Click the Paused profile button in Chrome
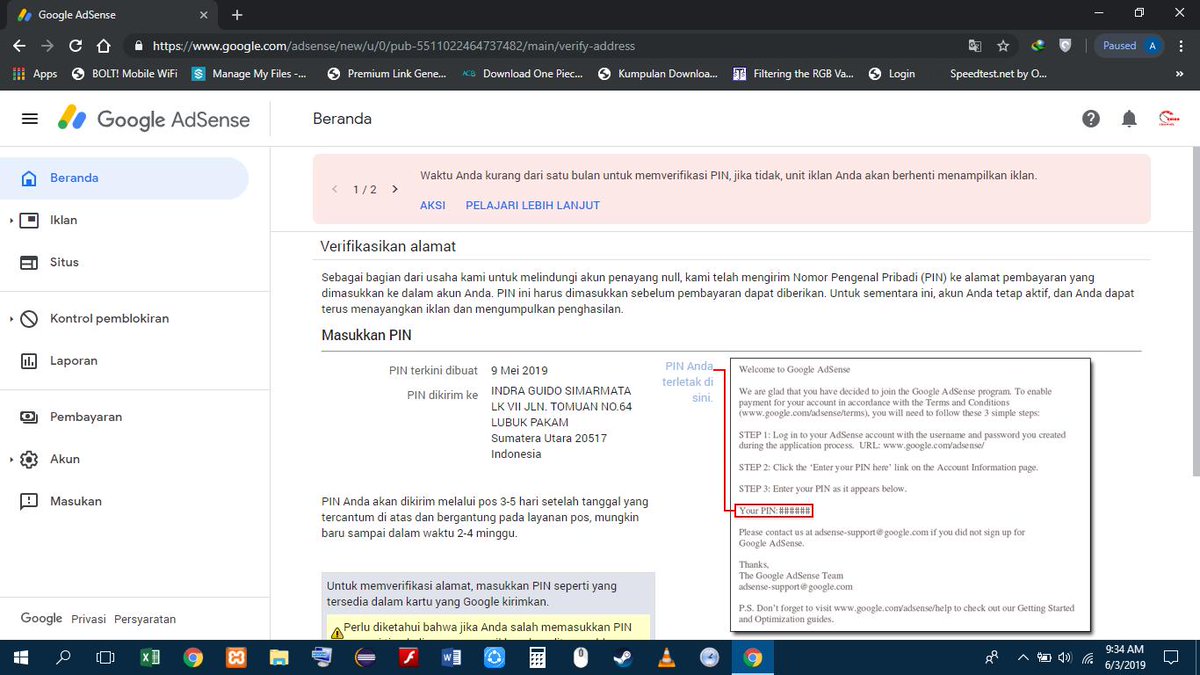 (x=1129, y=46)
